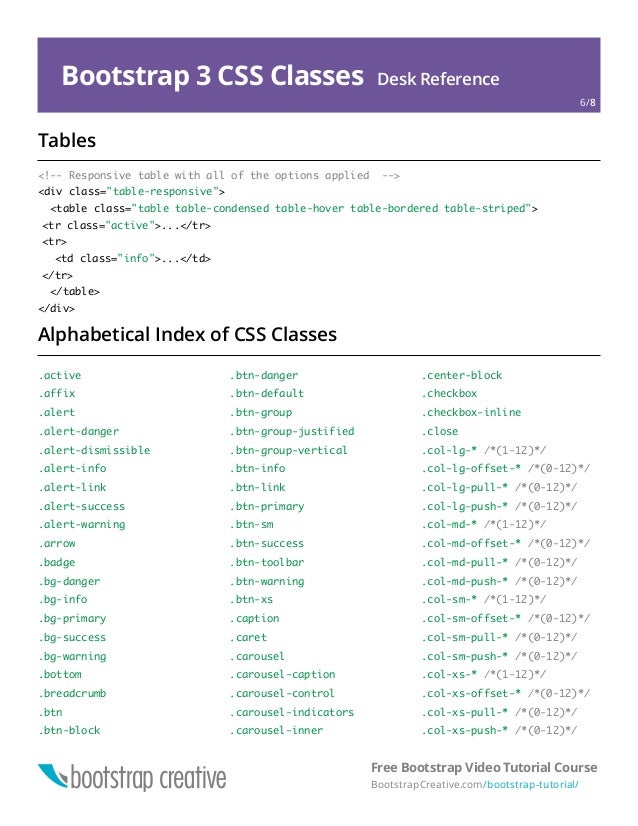Click the .alert-dismissible class name
Image resolution: width=638 pixels, height=826 pixels.
[x=94, y=450]
